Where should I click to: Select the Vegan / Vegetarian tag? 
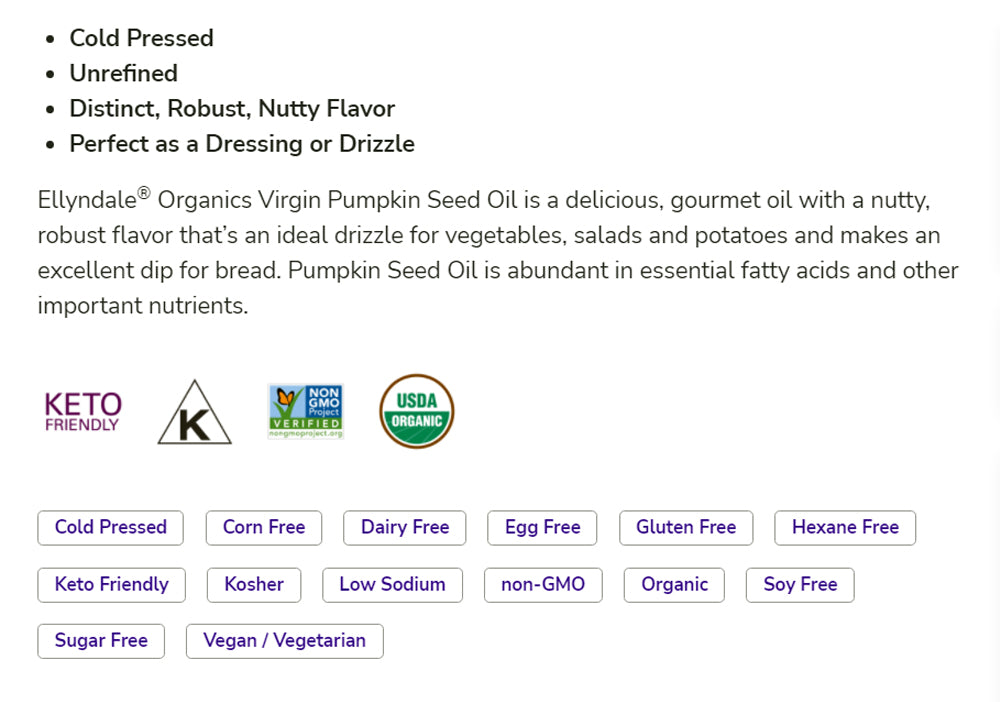[284, 641]
